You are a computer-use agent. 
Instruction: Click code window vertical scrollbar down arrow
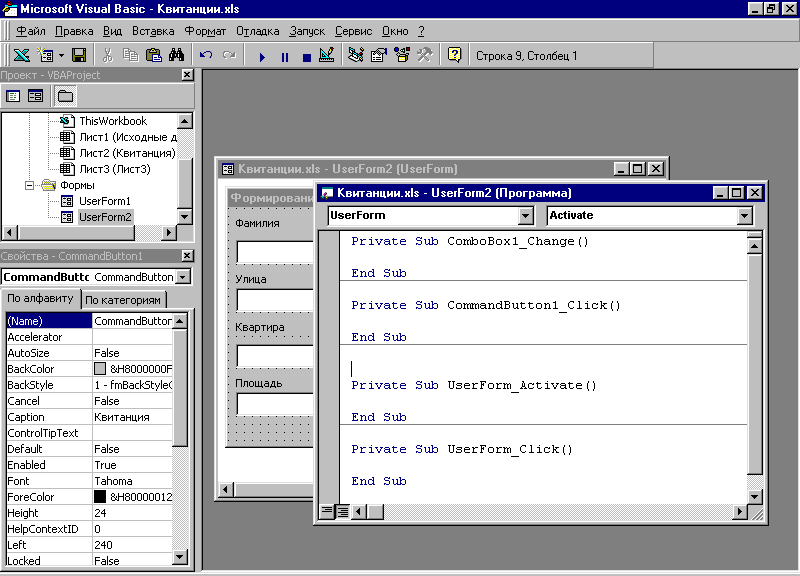(x=755, y=496)
